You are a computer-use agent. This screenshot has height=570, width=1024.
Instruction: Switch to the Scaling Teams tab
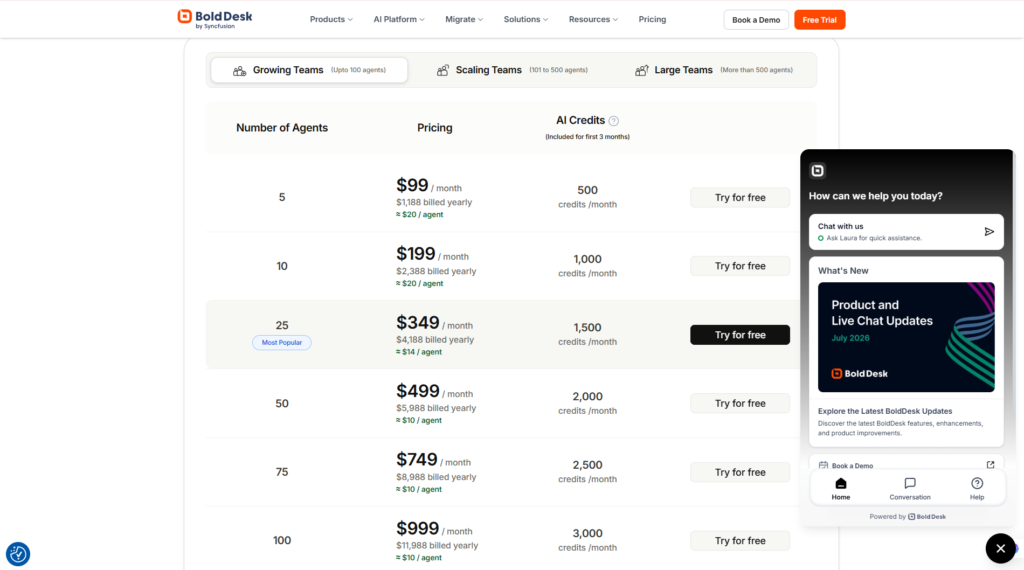point(512,70)
